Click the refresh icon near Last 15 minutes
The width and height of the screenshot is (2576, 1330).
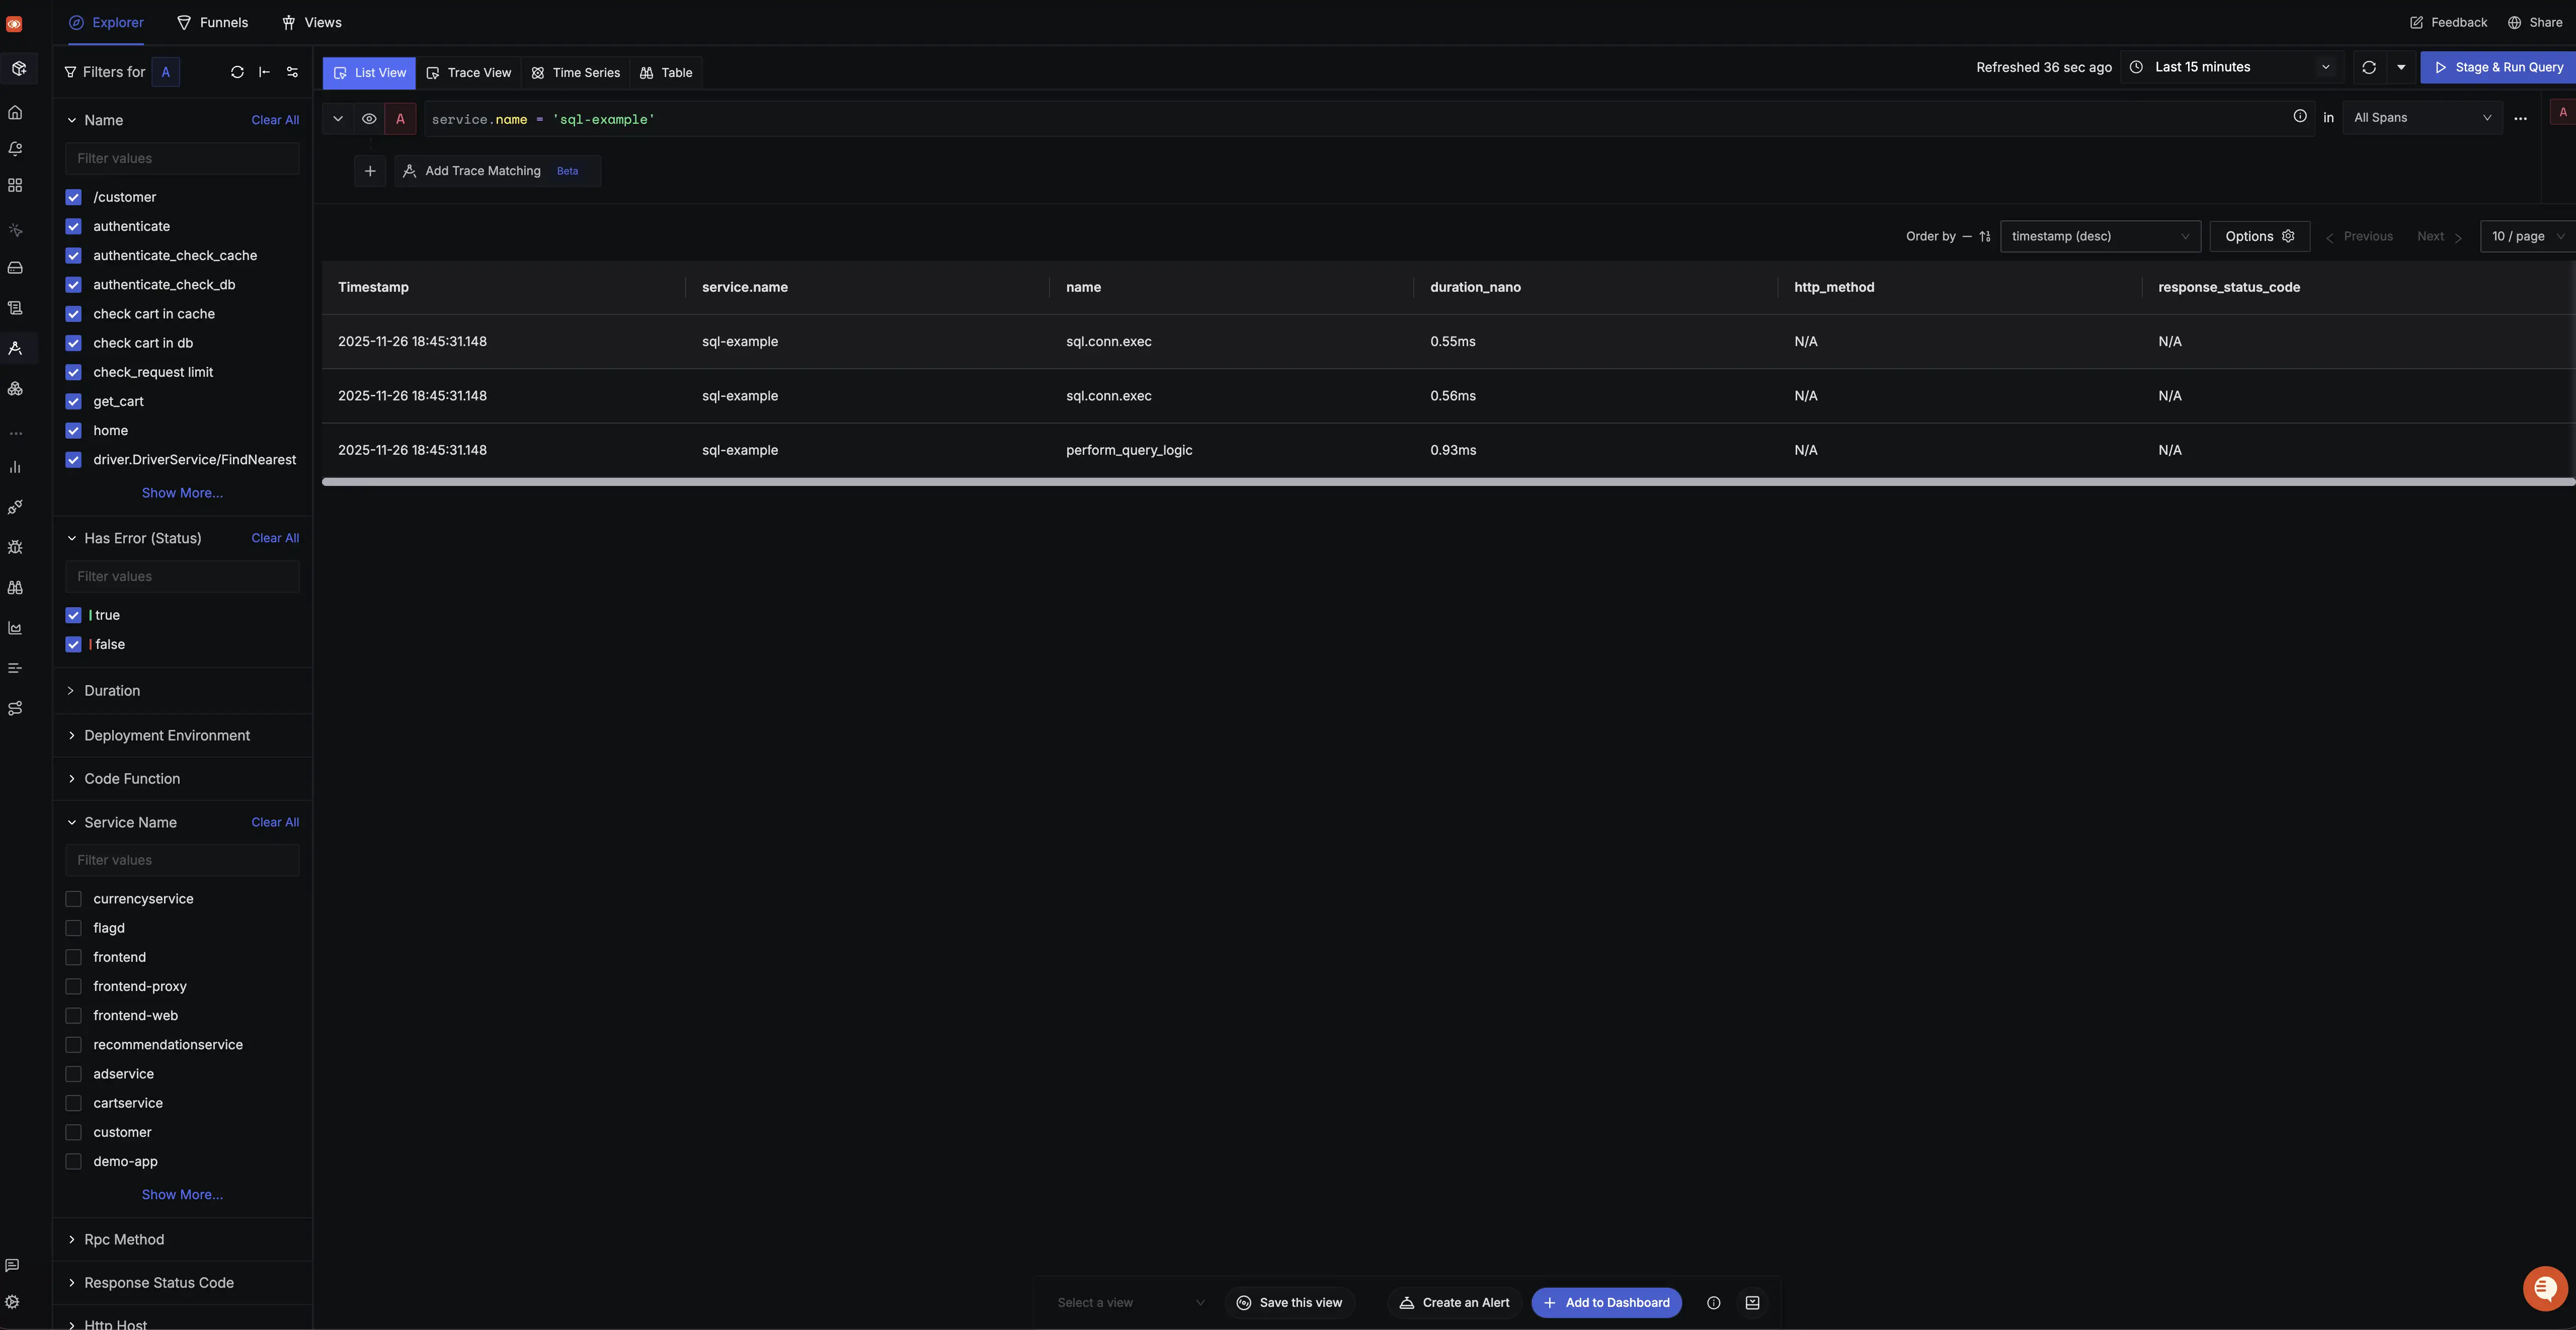2368,67
